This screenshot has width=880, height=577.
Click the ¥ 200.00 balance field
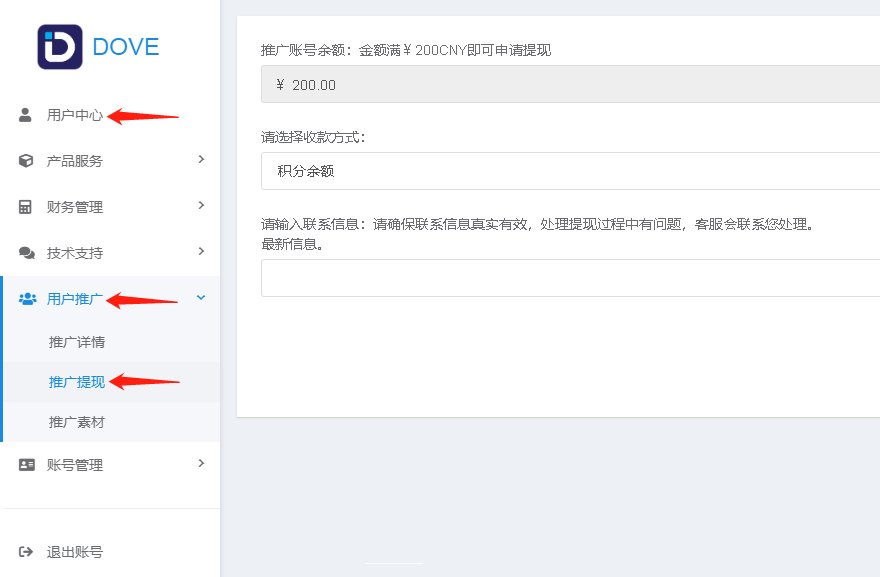(x=570, y=85)
